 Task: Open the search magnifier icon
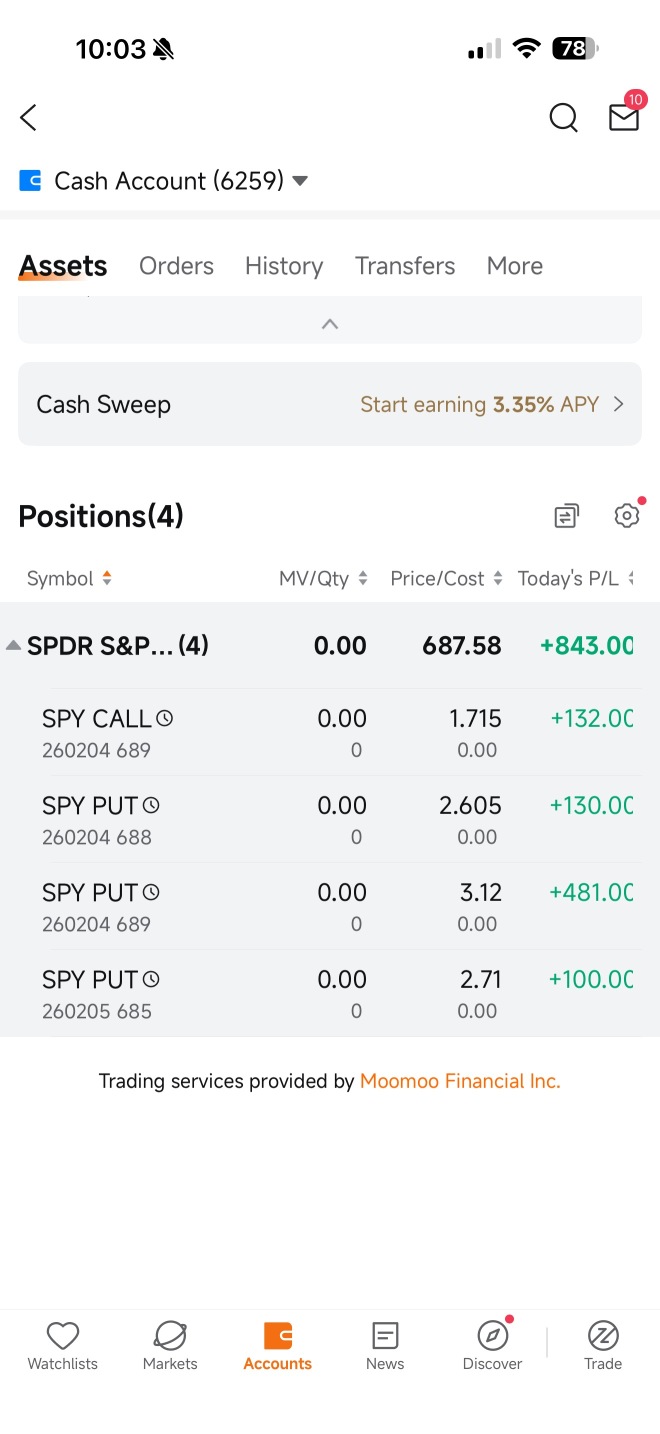[564, 118]
